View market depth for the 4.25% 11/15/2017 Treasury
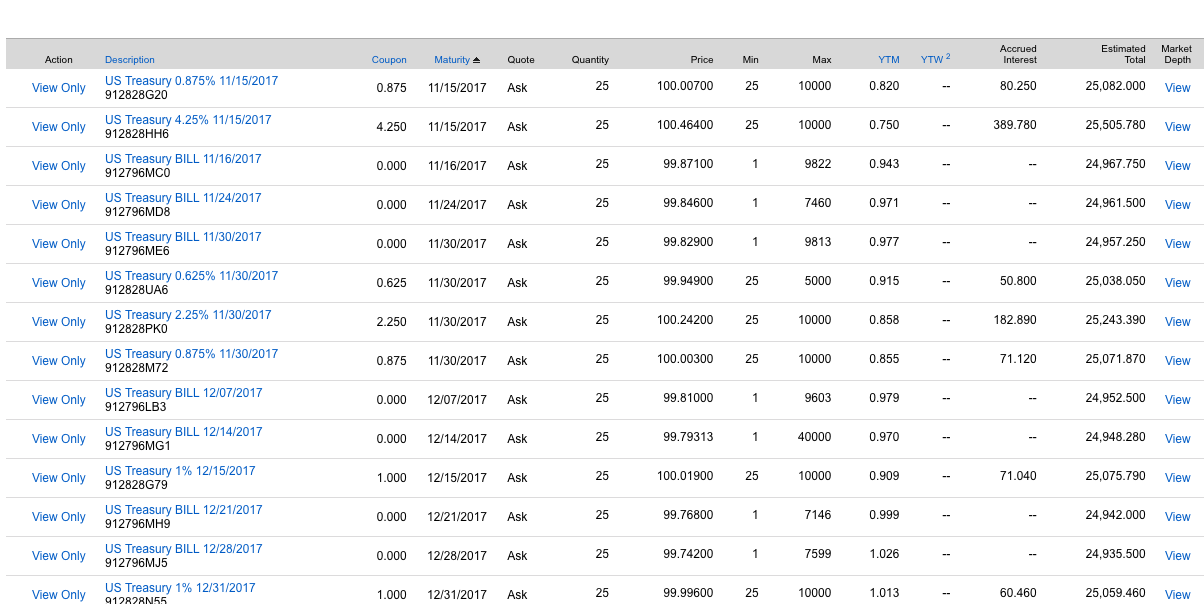1204x604 pixels. tap(1177, 127)
